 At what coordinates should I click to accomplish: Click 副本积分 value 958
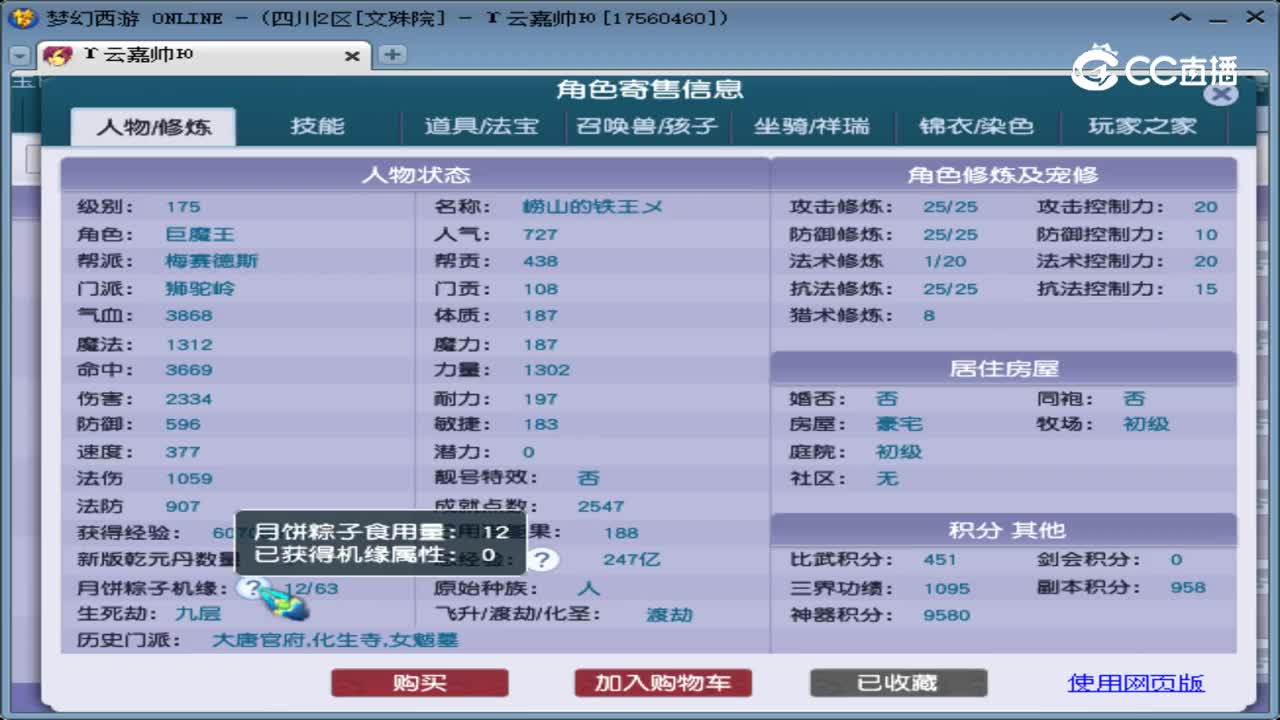coord(1188,587)
